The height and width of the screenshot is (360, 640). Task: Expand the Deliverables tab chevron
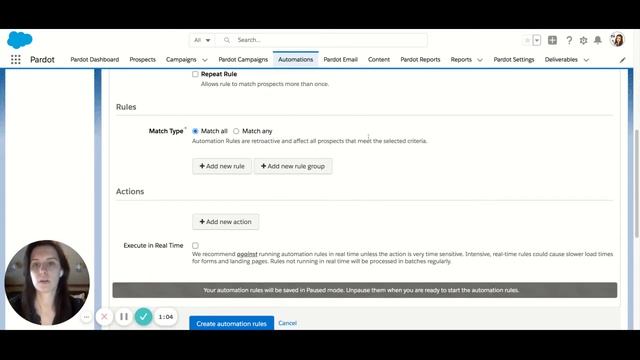586,60
